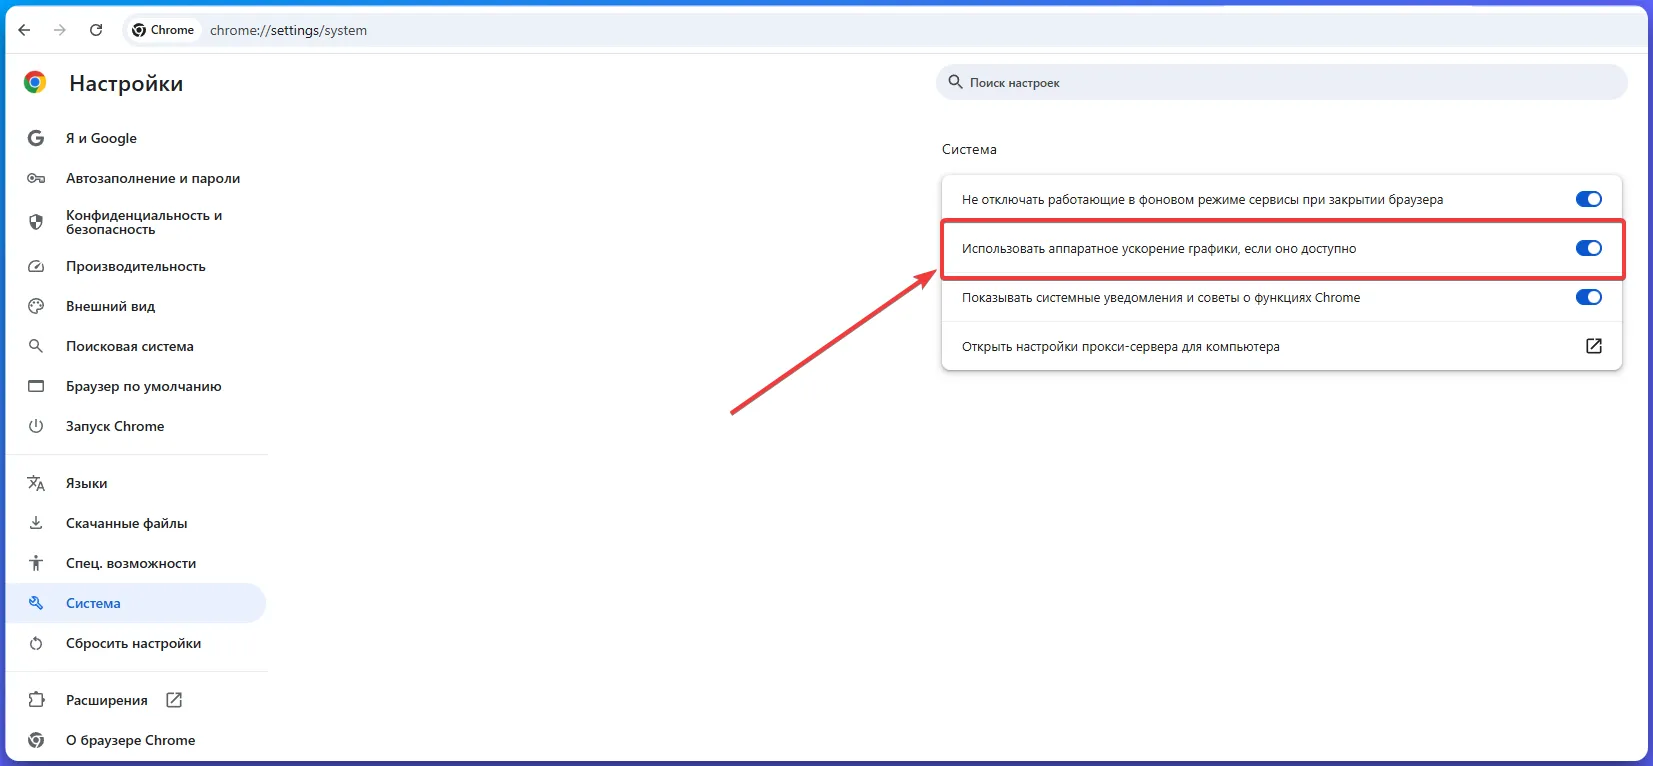
Task: Click the palette icon for Внешний вид
Action: click(36, 306)
